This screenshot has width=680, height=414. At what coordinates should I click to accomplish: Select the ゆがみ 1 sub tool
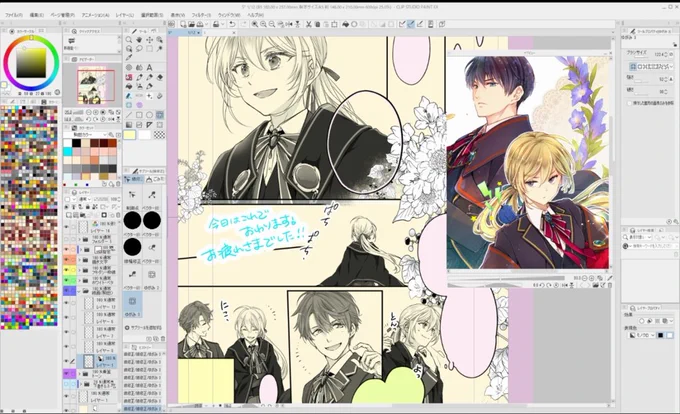click(132, 304)
